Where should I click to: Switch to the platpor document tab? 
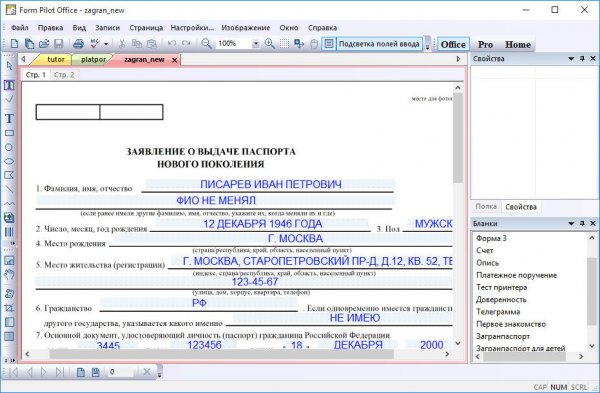click(x=93, y=59)
